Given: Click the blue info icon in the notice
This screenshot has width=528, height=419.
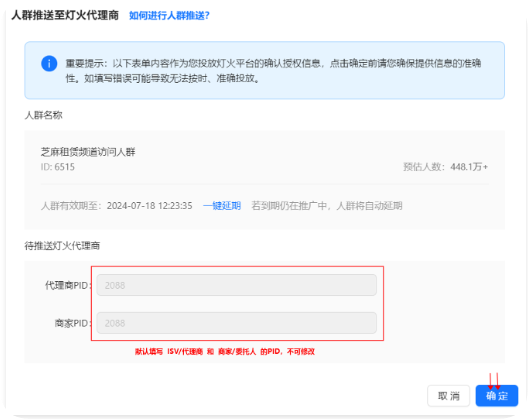Looking at the screenshot, I should pos(49,63).
